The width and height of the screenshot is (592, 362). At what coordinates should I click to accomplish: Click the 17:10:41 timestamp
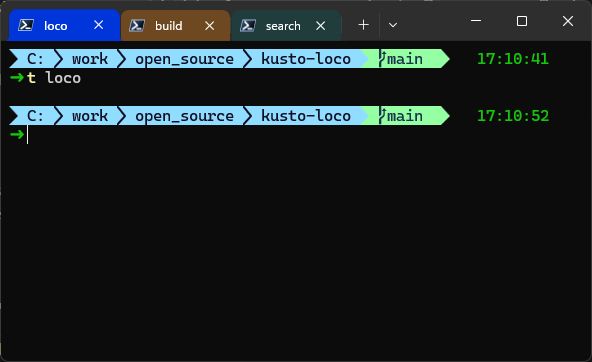(513, 59)
